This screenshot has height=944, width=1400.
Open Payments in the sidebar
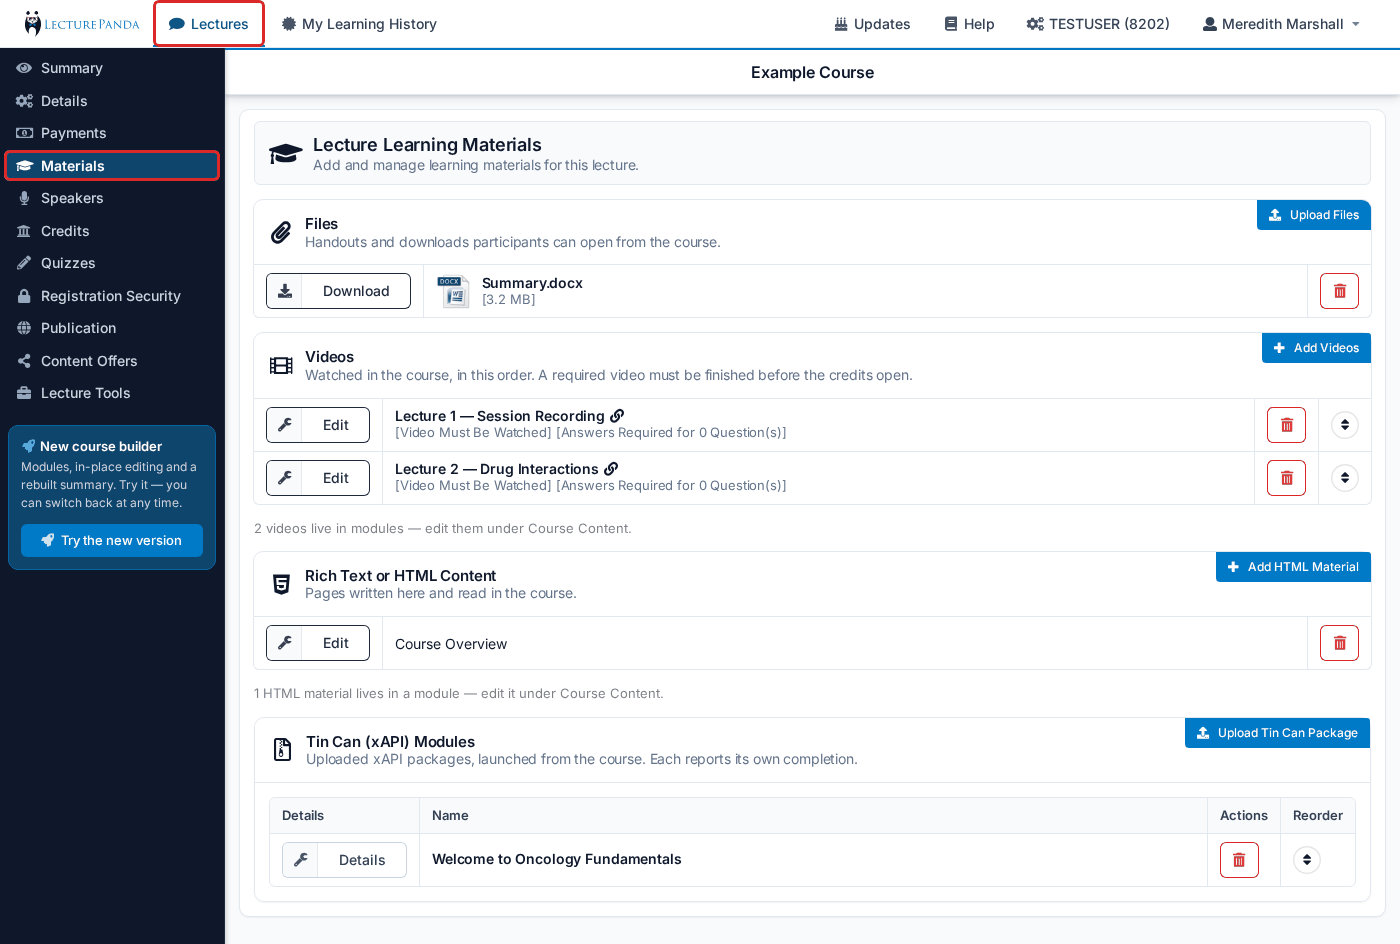[112, 133]
